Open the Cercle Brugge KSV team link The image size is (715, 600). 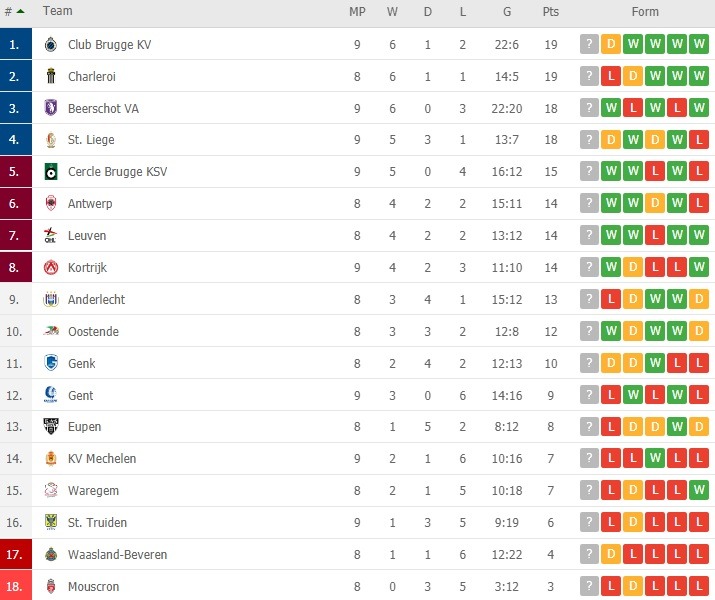[117, 172]
